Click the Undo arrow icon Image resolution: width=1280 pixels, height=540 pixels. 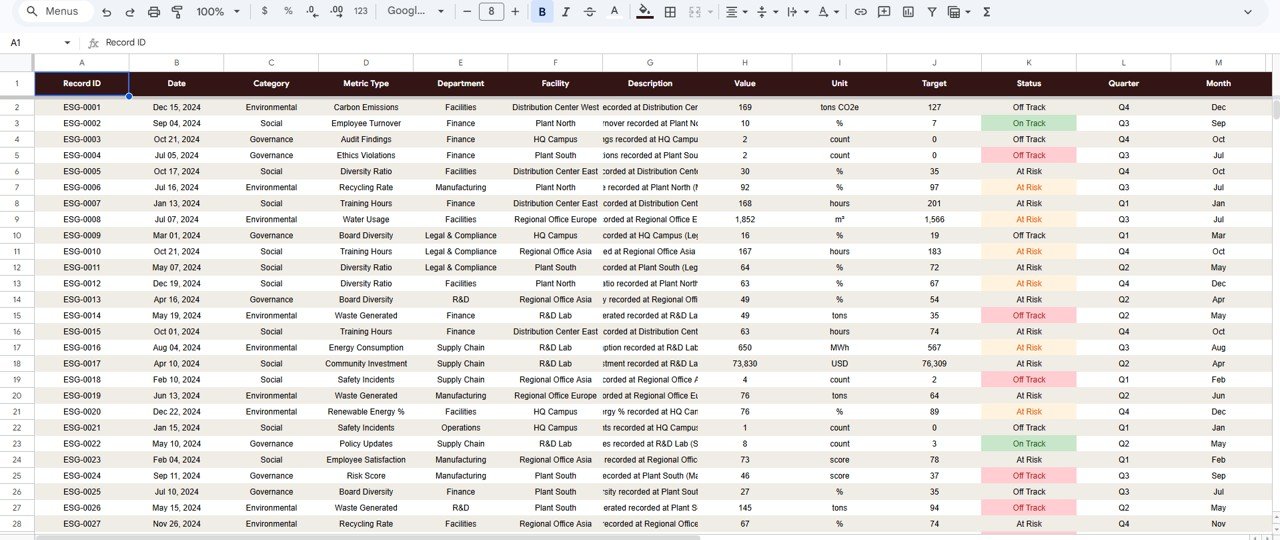click(106, 12)
